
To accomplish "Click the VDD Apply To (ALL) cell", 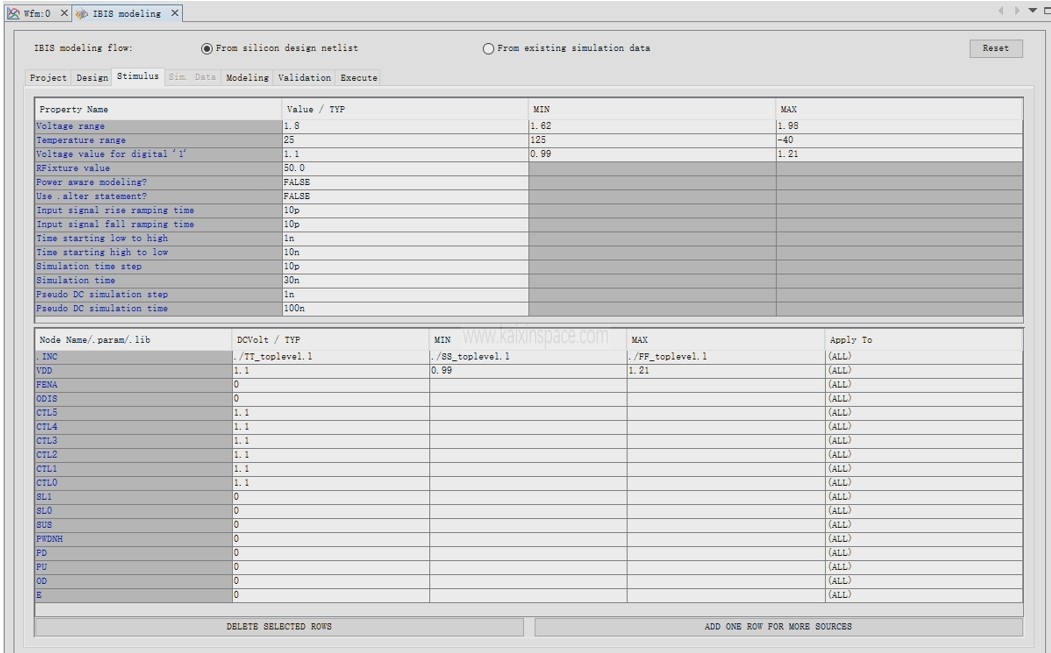I will click(x=923, y=370).
